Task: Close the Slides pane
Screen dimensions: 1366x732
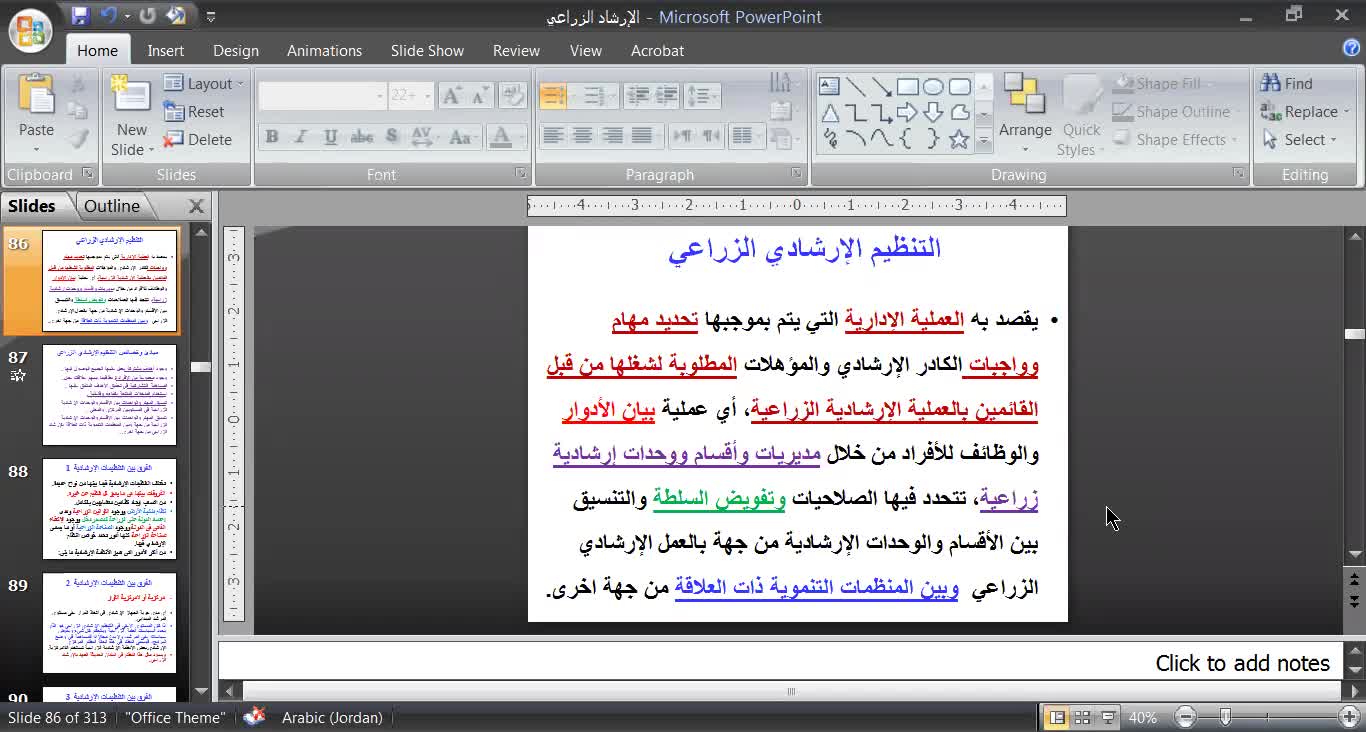Action: click(196, 206)
